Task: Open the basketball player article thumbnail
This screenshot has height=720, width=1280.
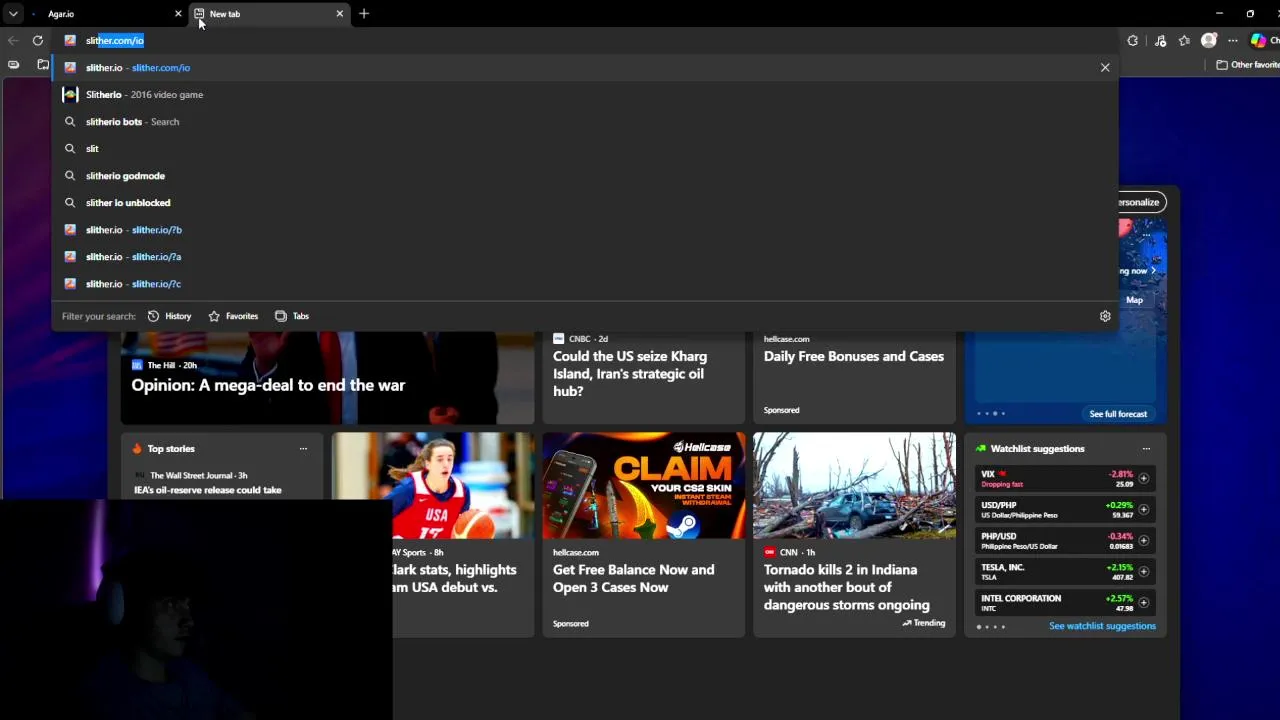Action: coord(433,486)
